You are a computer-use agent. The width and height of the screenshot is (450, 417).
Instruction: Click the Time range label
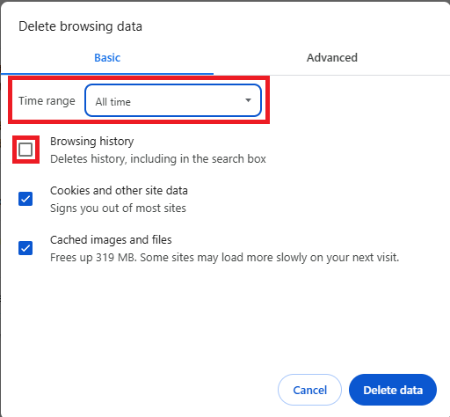(x=47, y=101)
